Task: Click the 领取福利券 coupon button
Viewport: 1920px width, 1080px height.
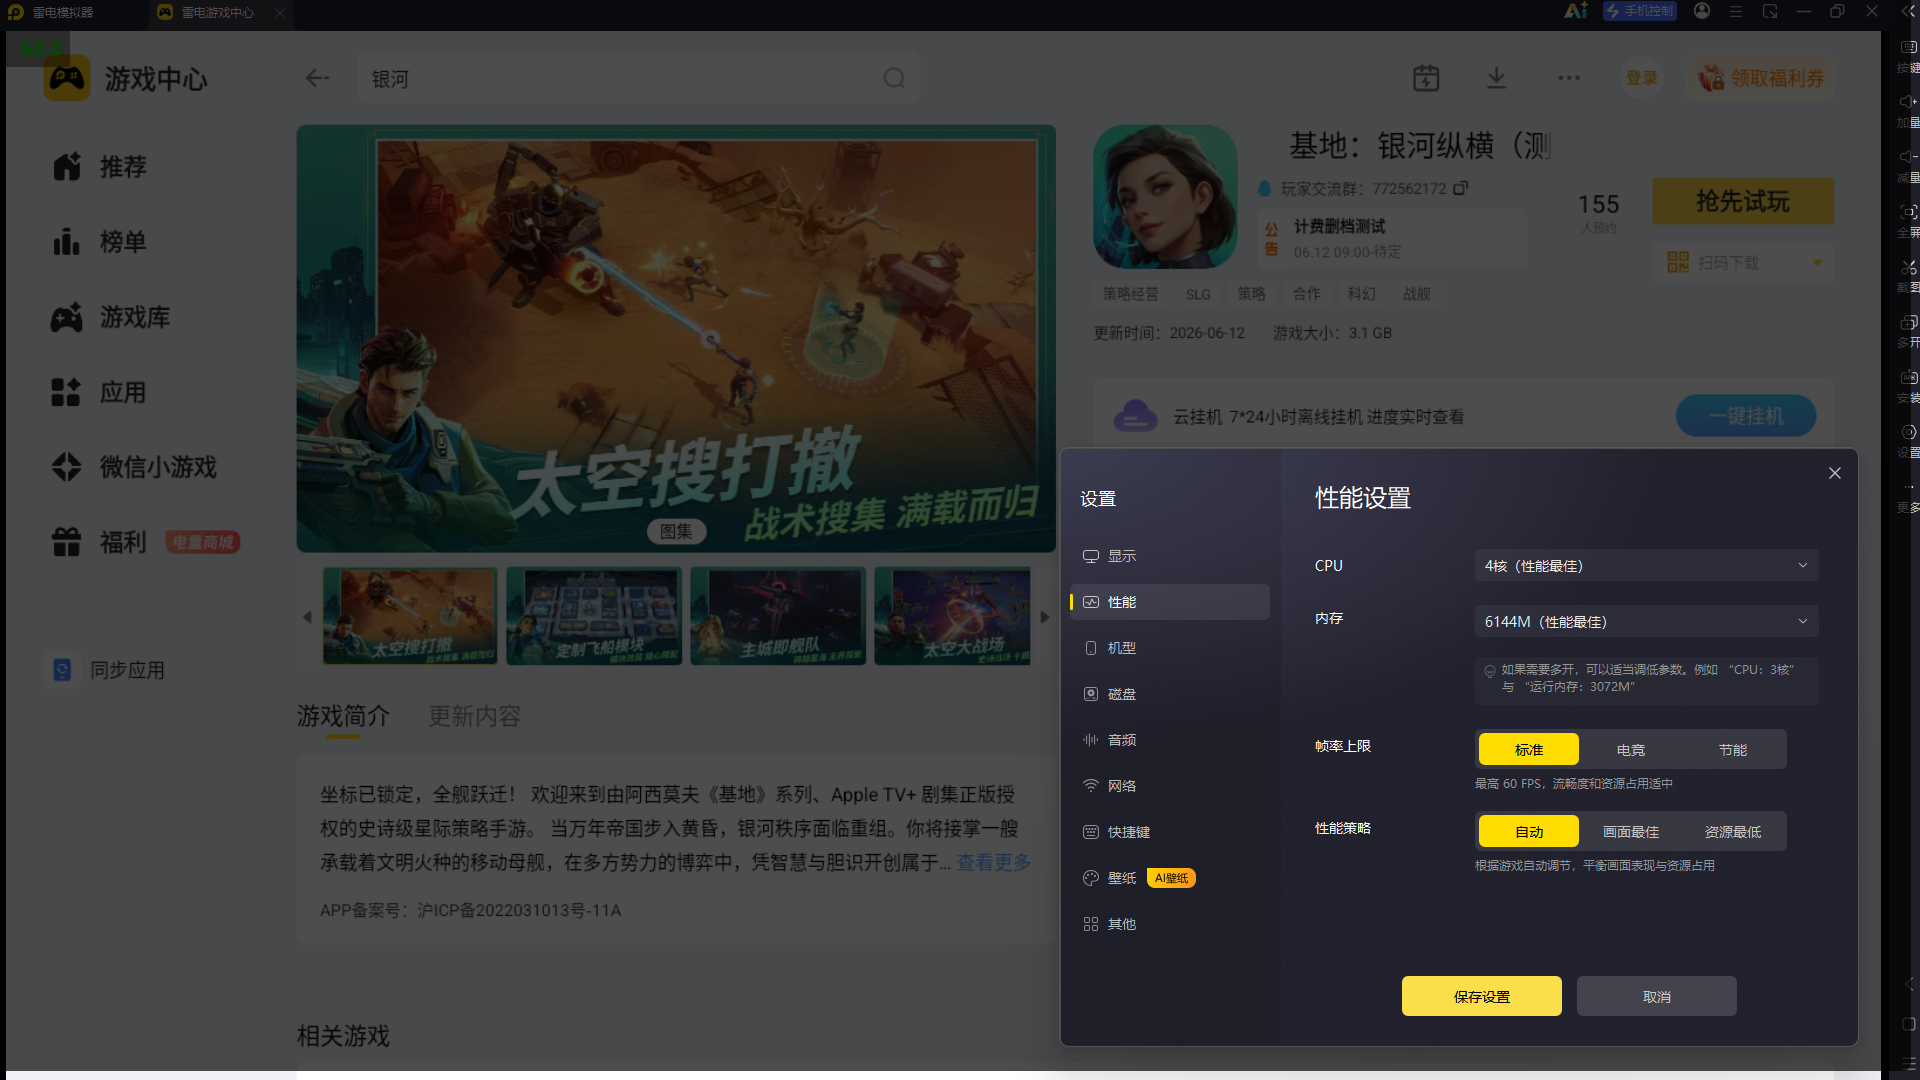Action: coord(1761,78)
